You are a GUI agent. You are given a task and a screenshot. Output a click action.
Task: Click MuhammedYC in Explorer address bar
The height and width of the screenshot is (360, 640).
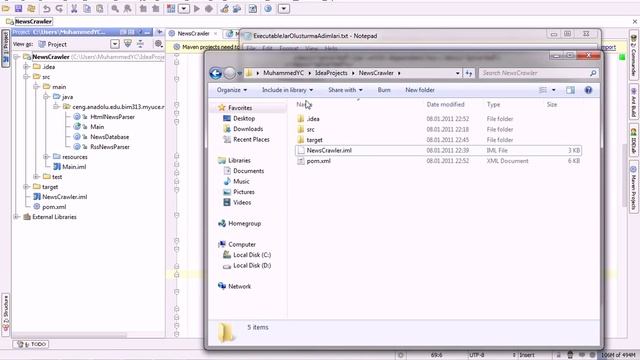(283, 73)
